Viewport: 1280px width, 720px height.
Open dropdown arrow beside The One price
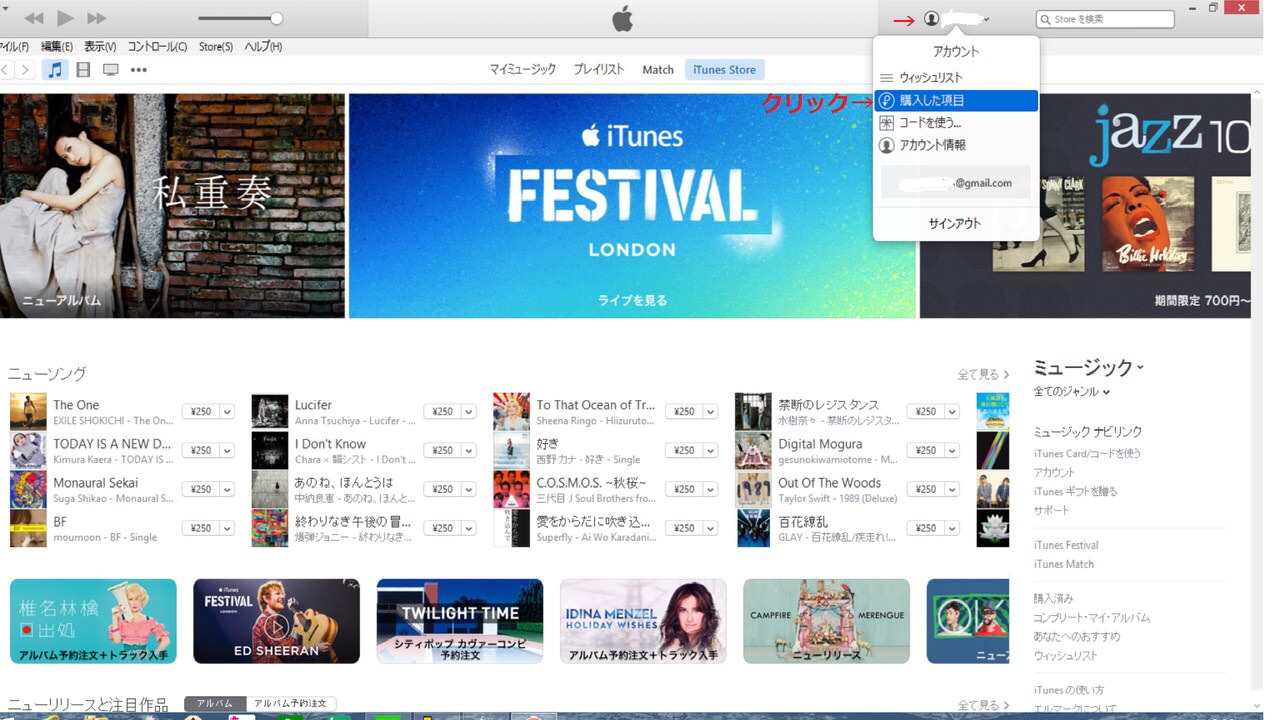click(x=226, y=412)
